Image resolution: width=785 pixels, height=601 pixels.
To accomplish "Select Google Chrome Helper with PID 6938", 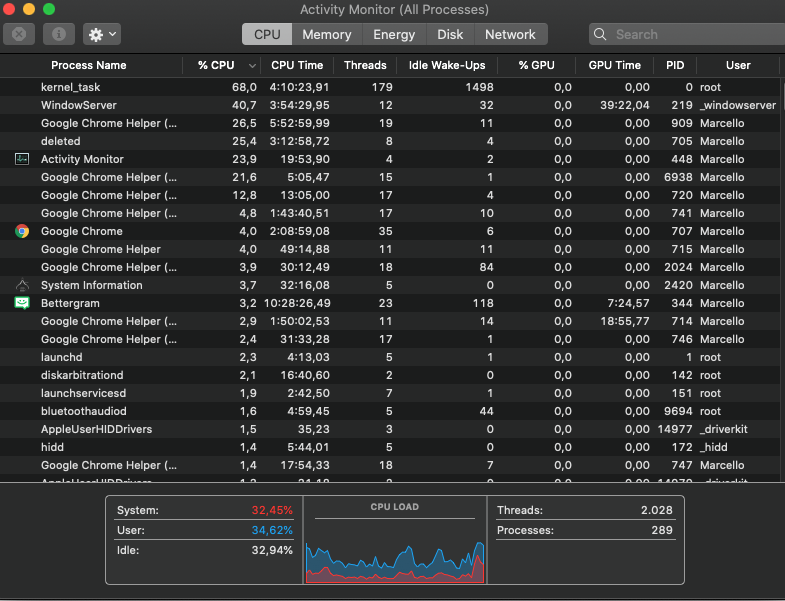I will coord(390,177).
